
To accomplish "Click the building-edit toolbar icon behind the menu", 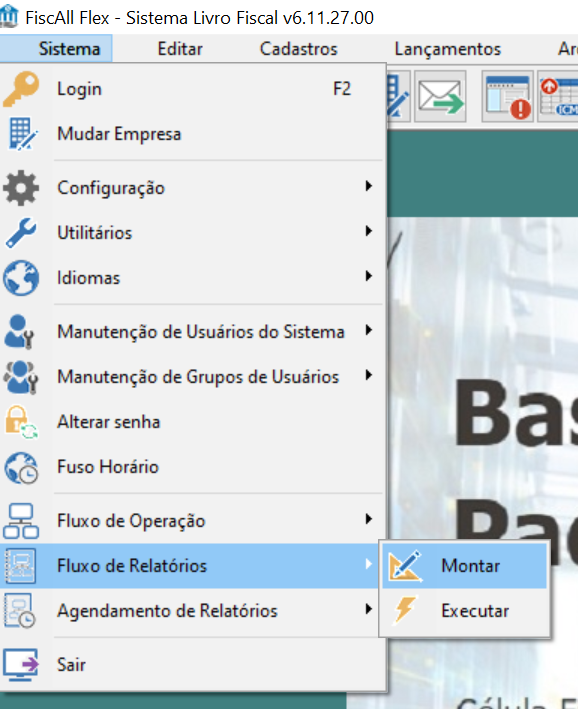I will [398, 96].
